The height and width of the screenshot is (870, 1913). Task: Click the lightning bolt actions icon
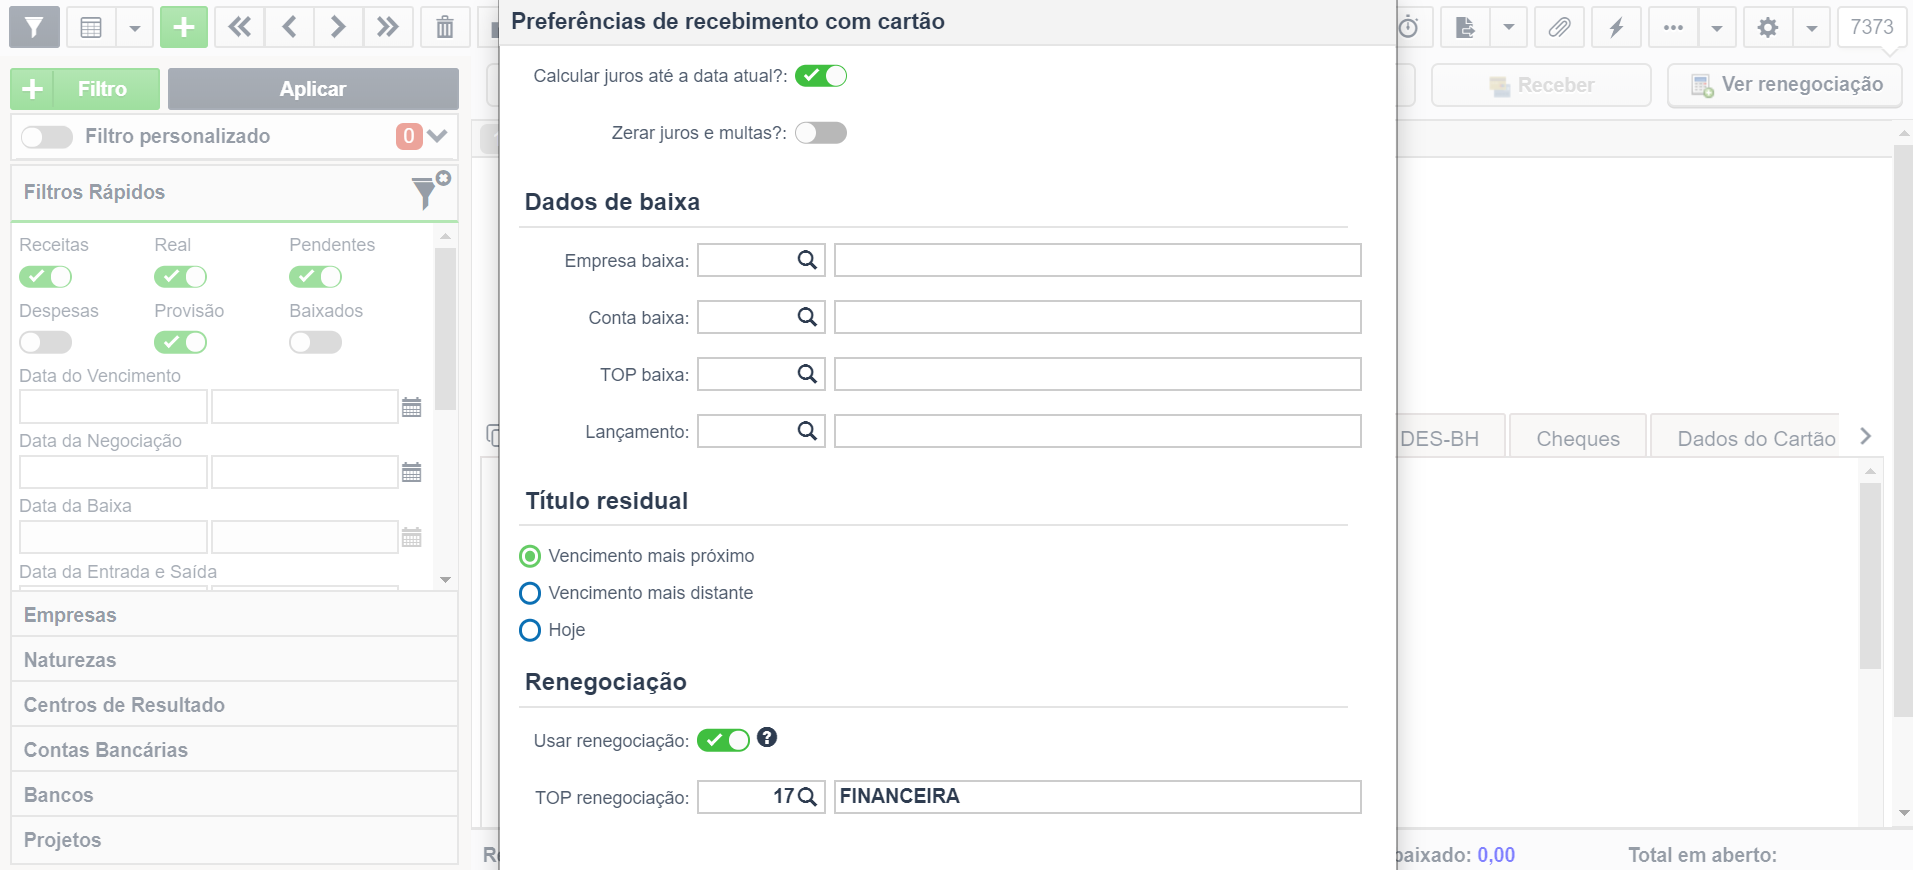point(1616,27)
